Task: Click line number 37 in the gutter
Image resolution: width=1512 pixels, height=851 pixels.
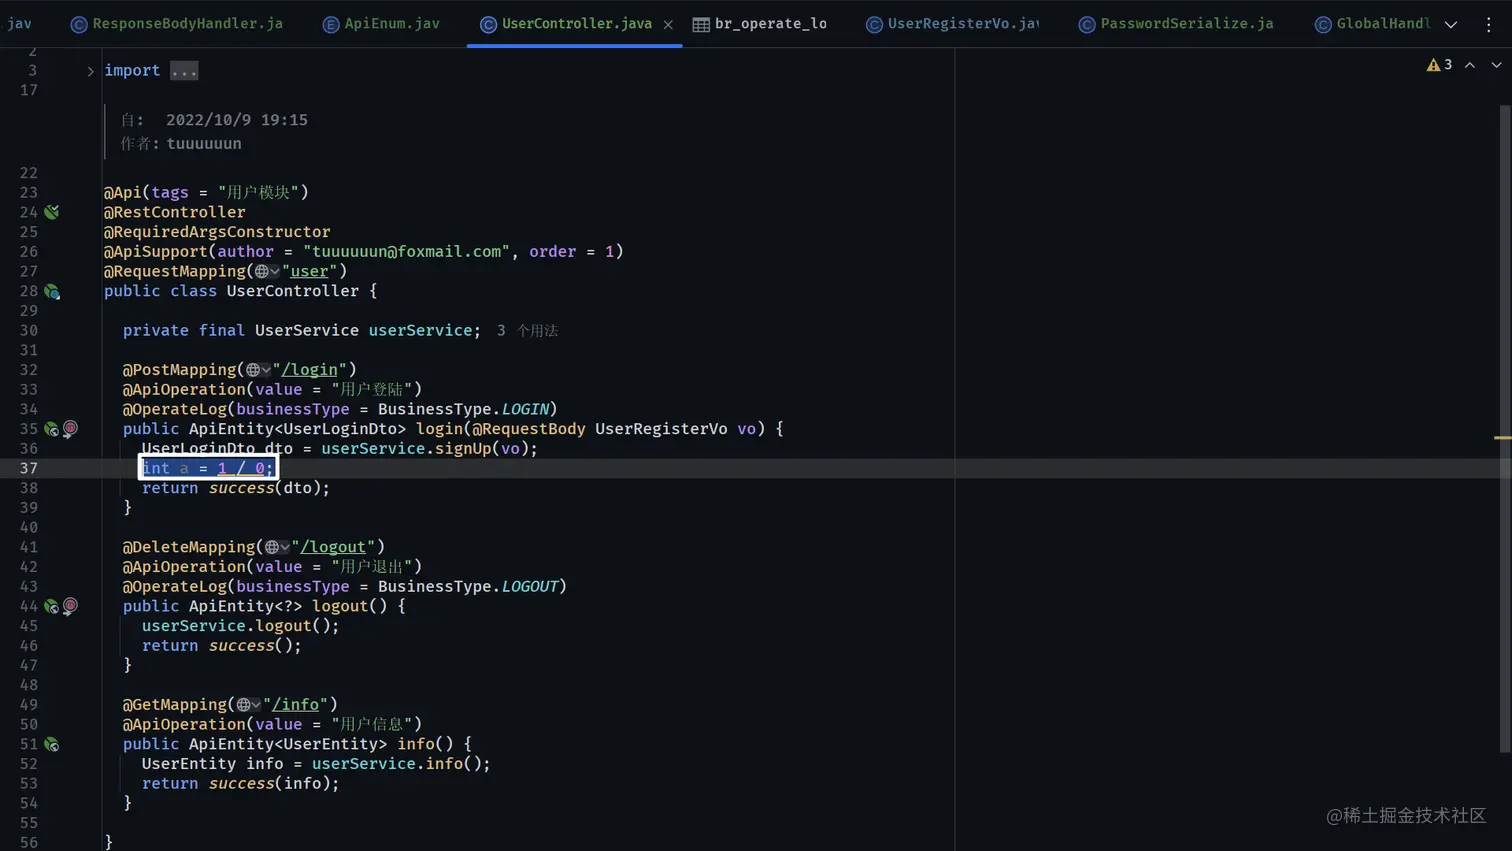Action: click(x=28, y=468)
